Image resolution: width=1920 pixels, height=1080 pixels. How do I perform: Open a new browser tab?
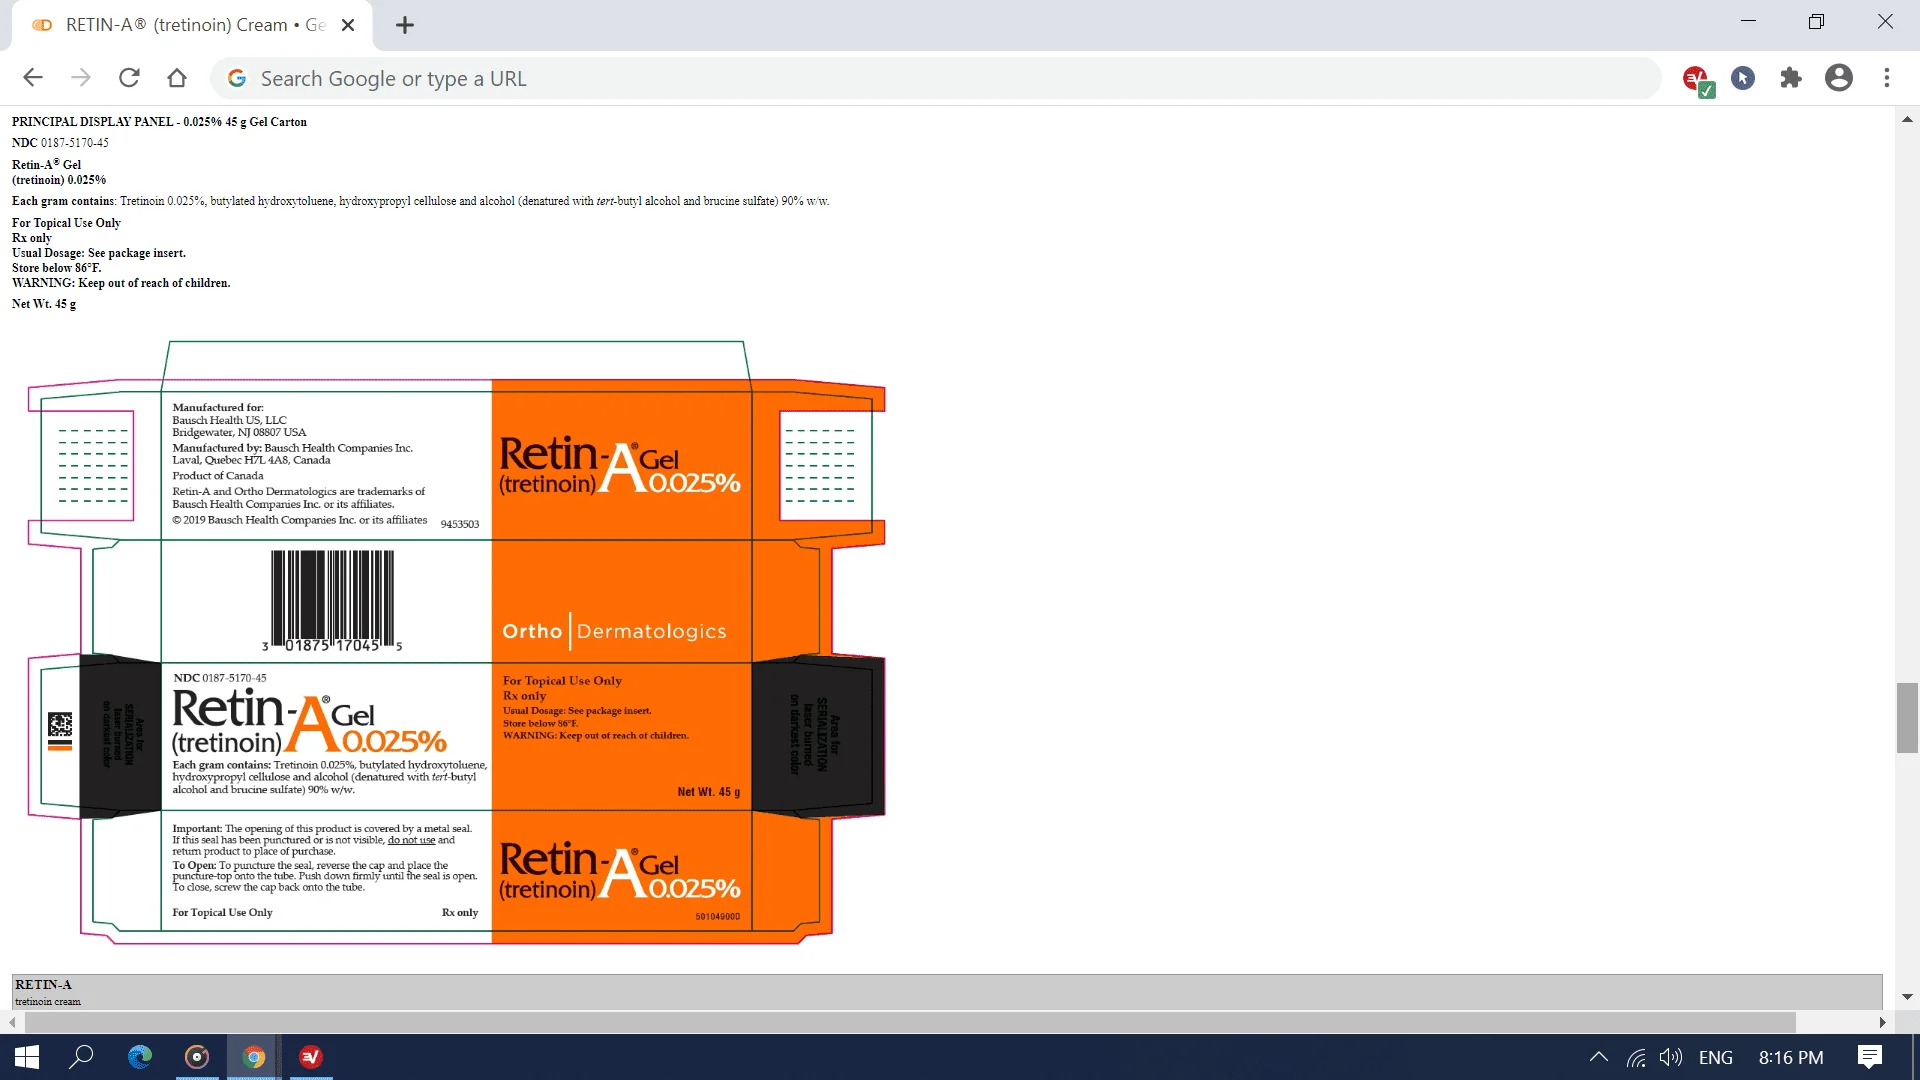[x=405, y=25]
